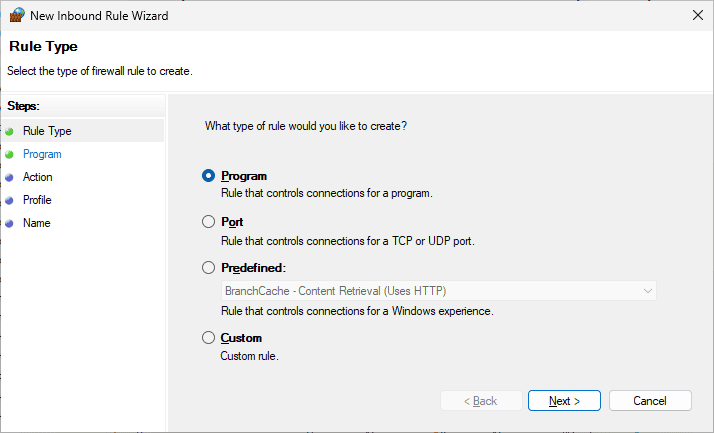Click blue bullet beside Action step
This screenshot has height=433, width=714.
click(10, 178)
